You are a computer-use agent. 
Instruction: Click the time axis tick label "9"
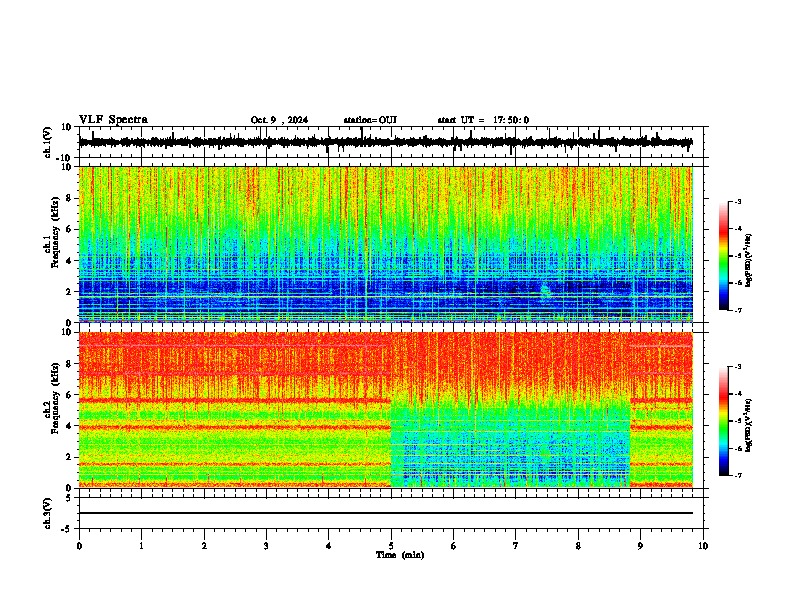tap(640, 546)
